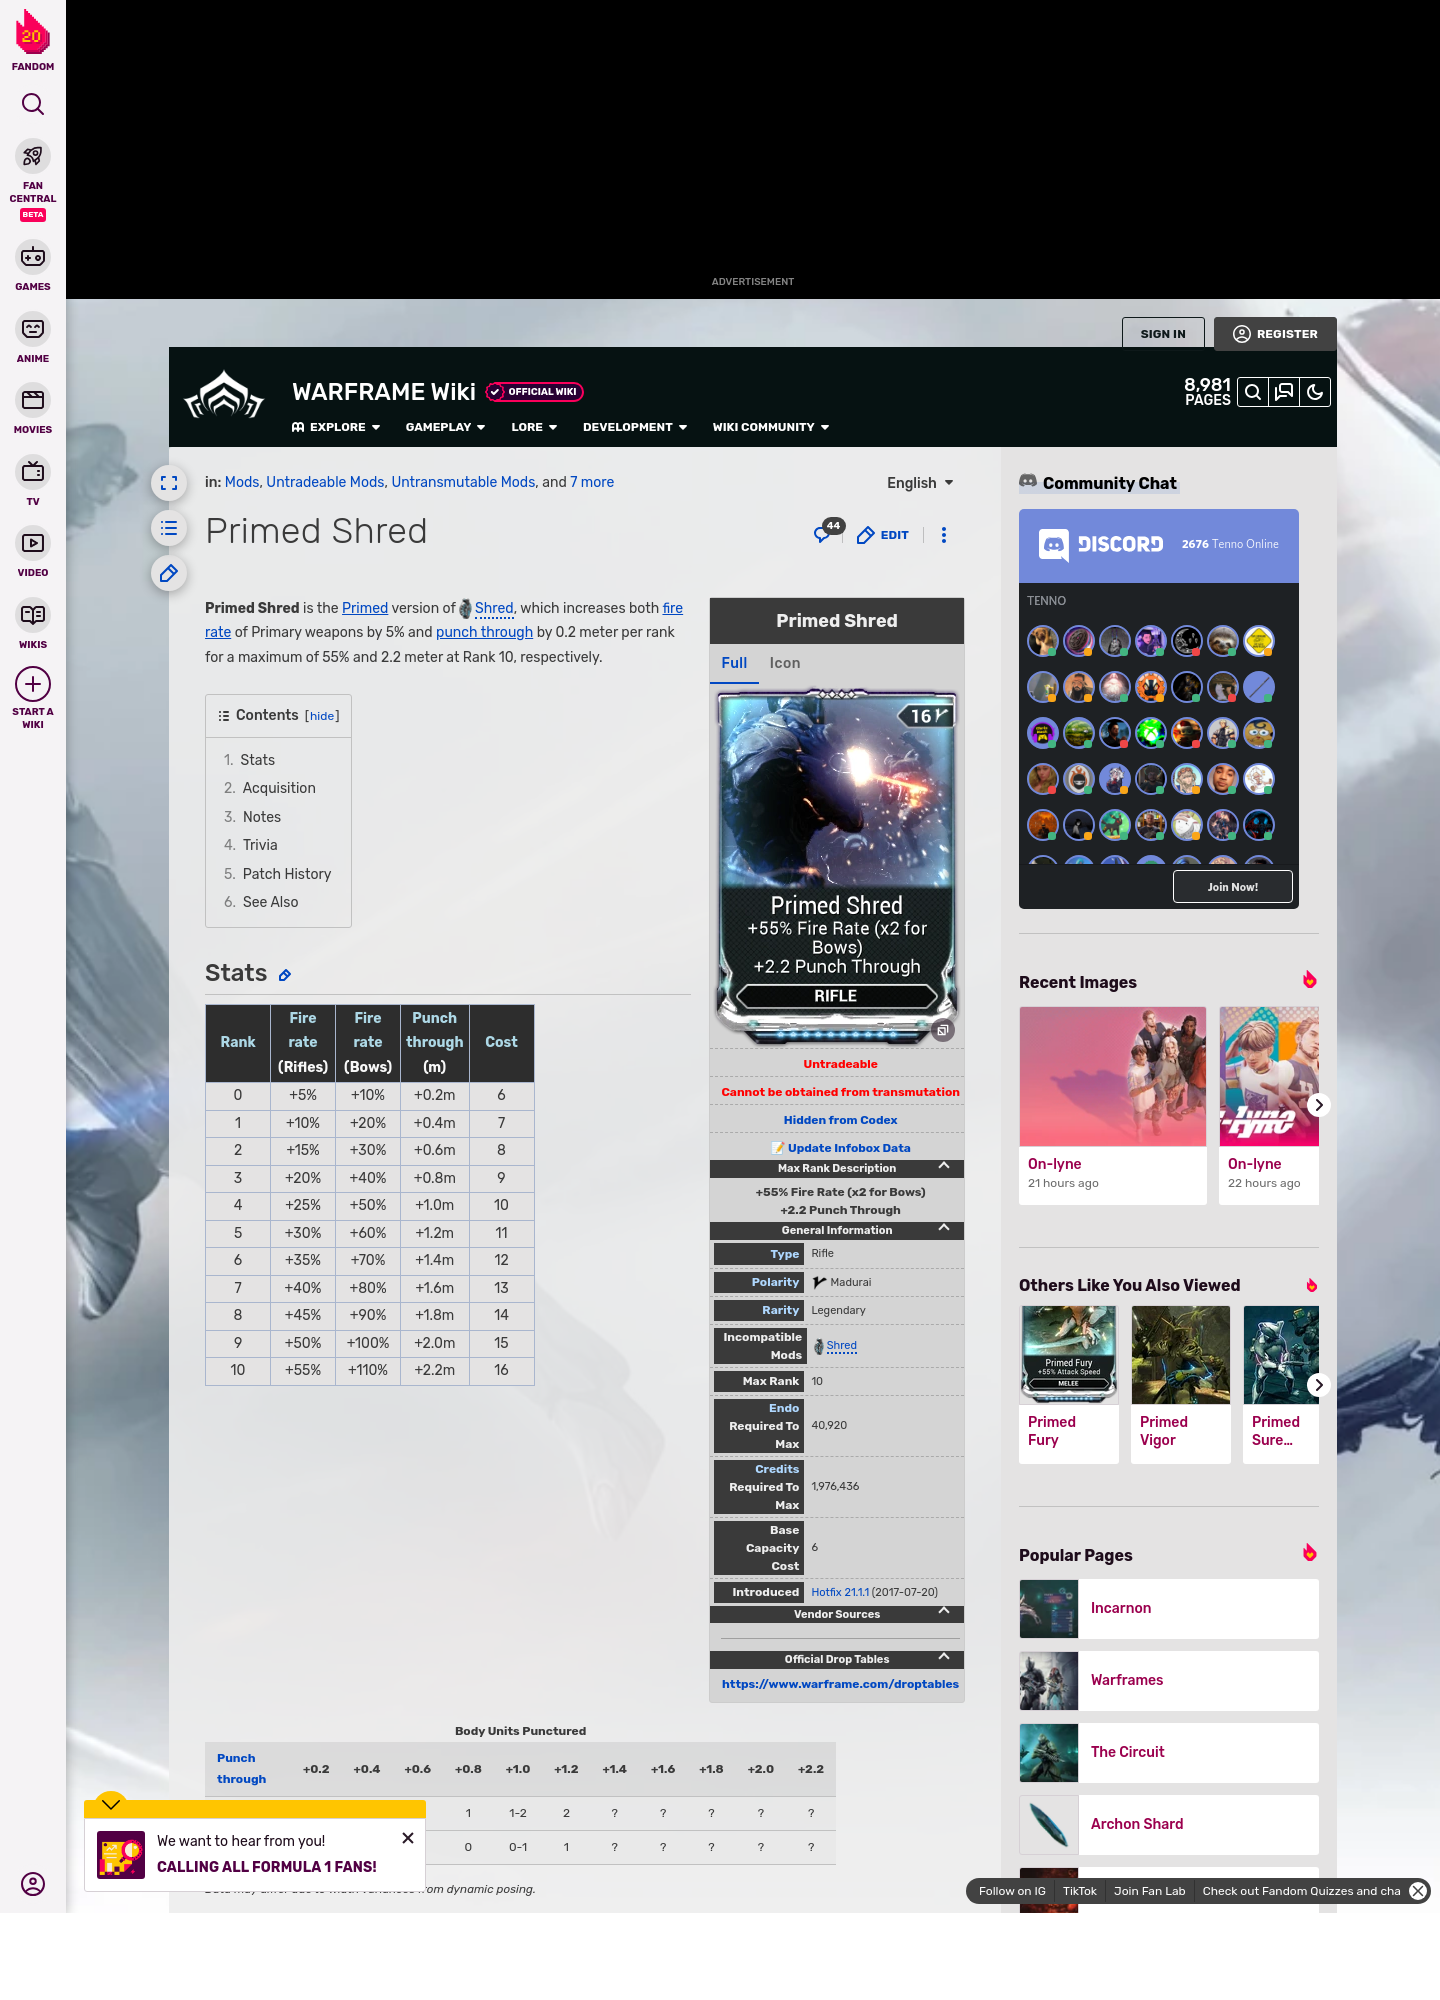Jump to See Also in contents
The image size is (1440, 2000).
270,902
